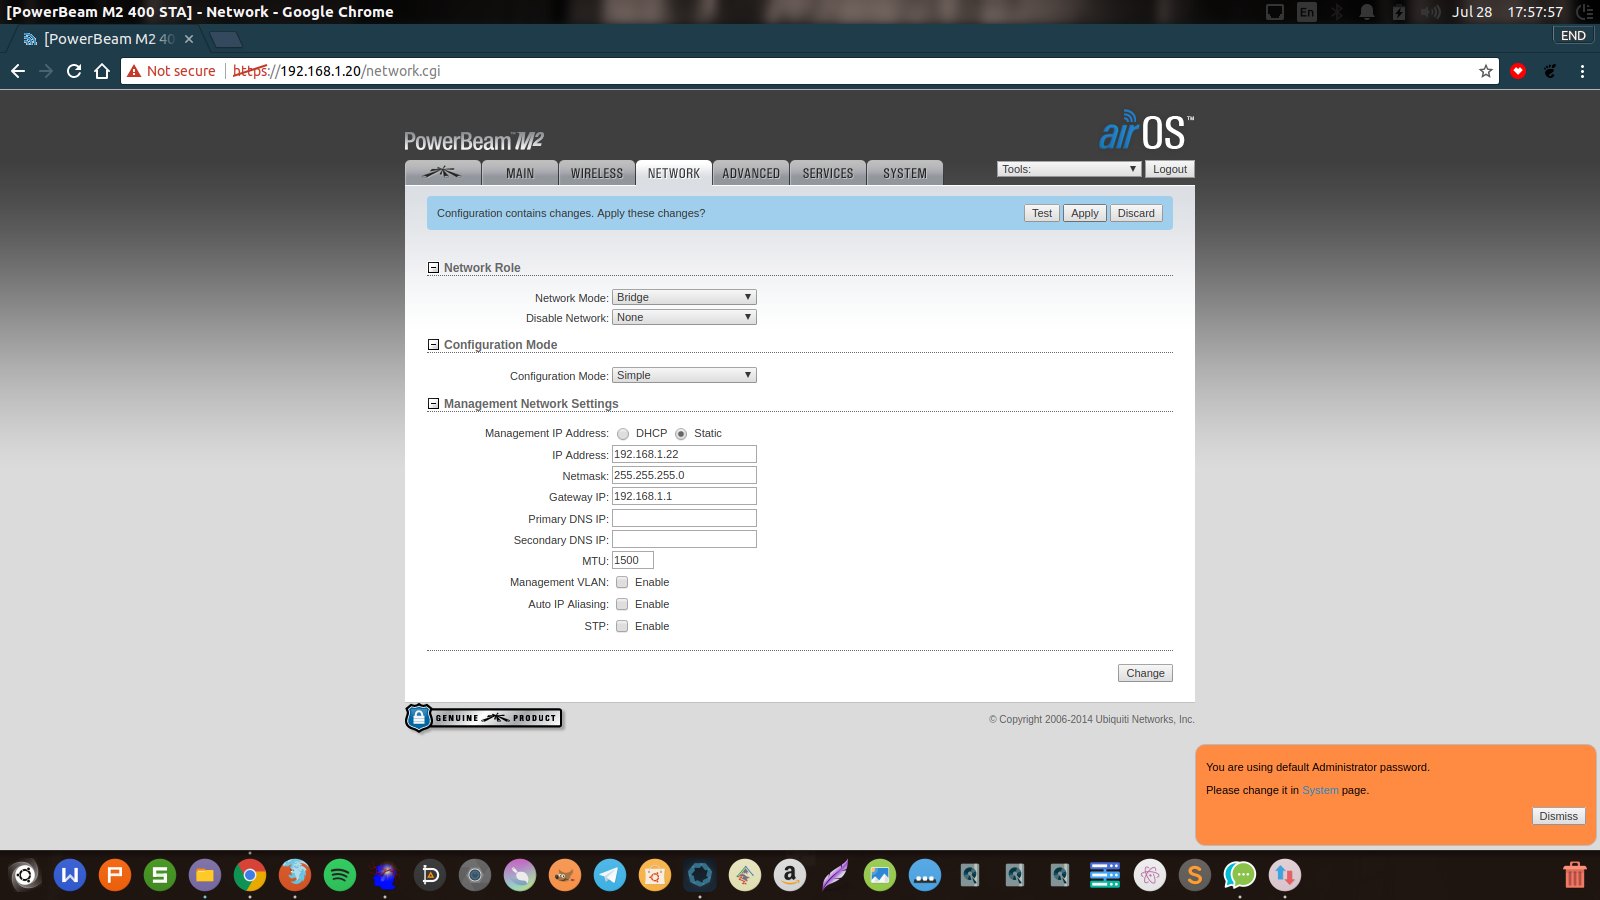The height and width of the screenshot is (900, 1600).
Task: Click the Bluetooth icon in top panel
Action: pos(1337,12)
